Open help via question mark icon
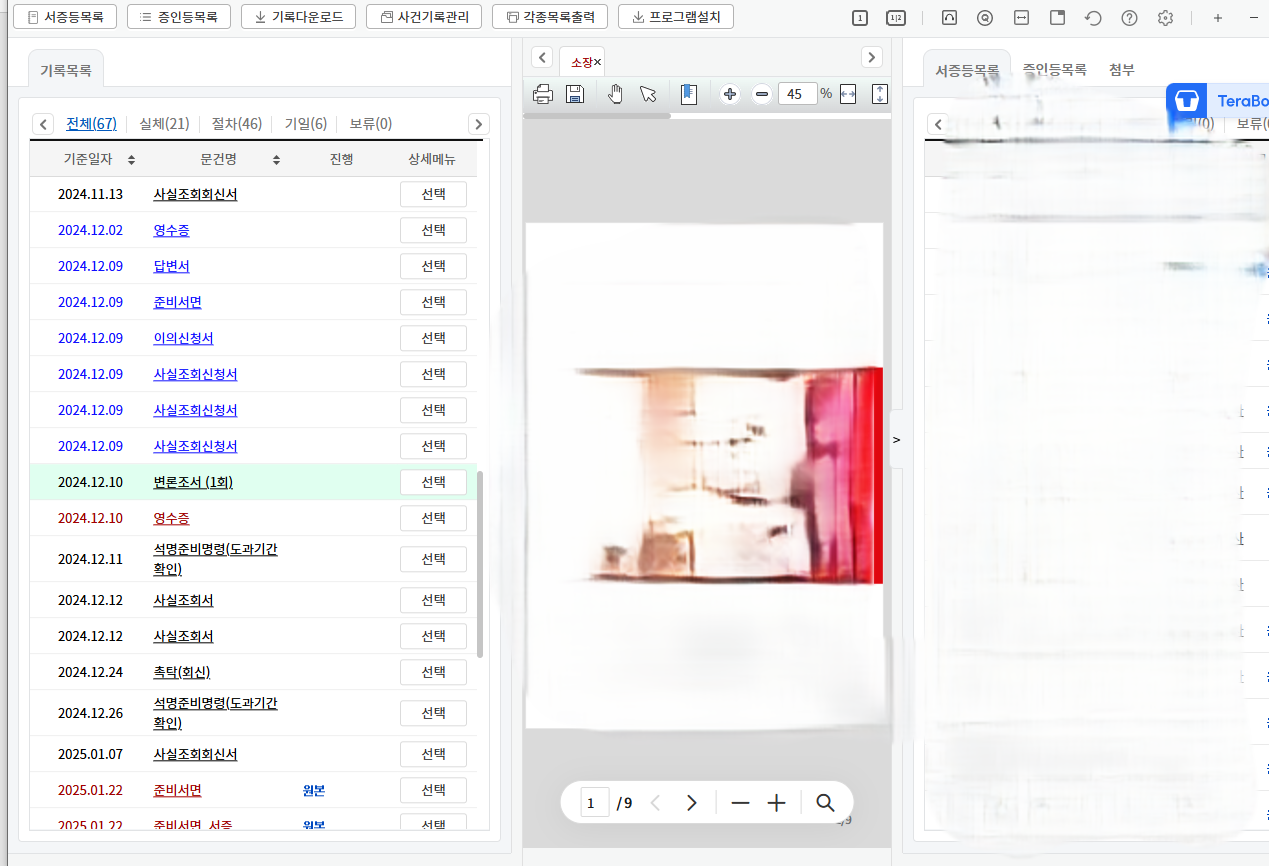1269x866 pixels. [1130, 18]
